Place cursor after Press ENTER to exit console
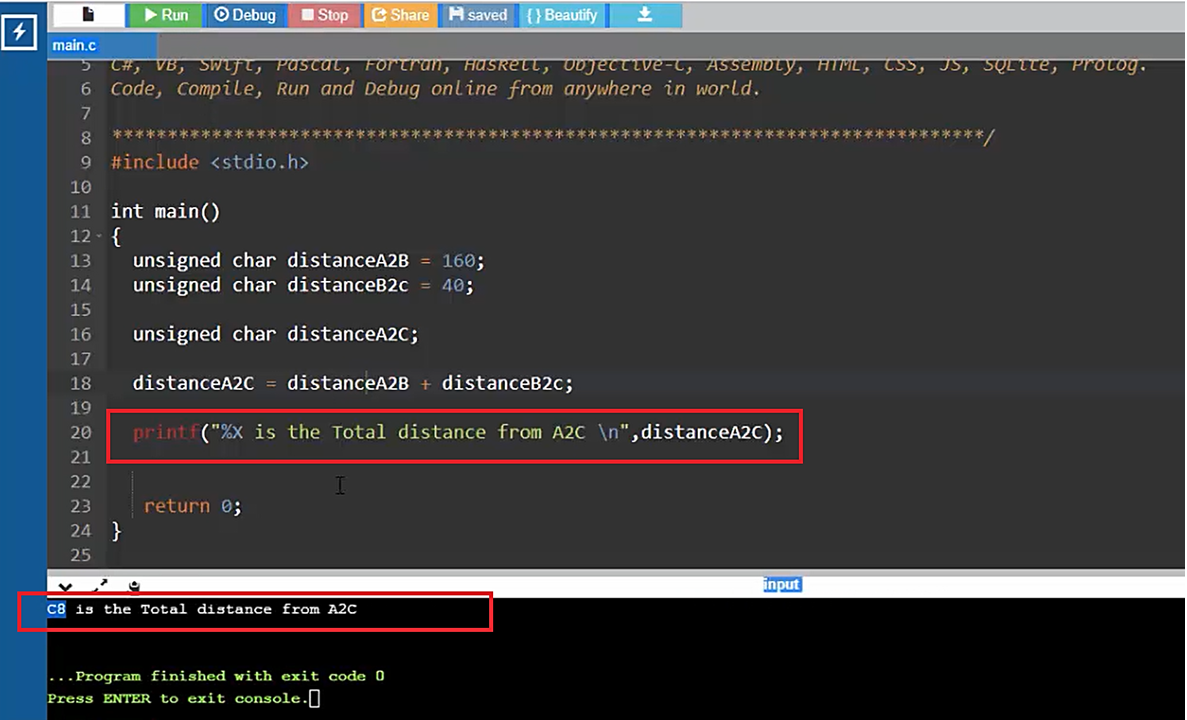Image resolution: width=1187 pixels, height=720 pixels. coord(315,698)
